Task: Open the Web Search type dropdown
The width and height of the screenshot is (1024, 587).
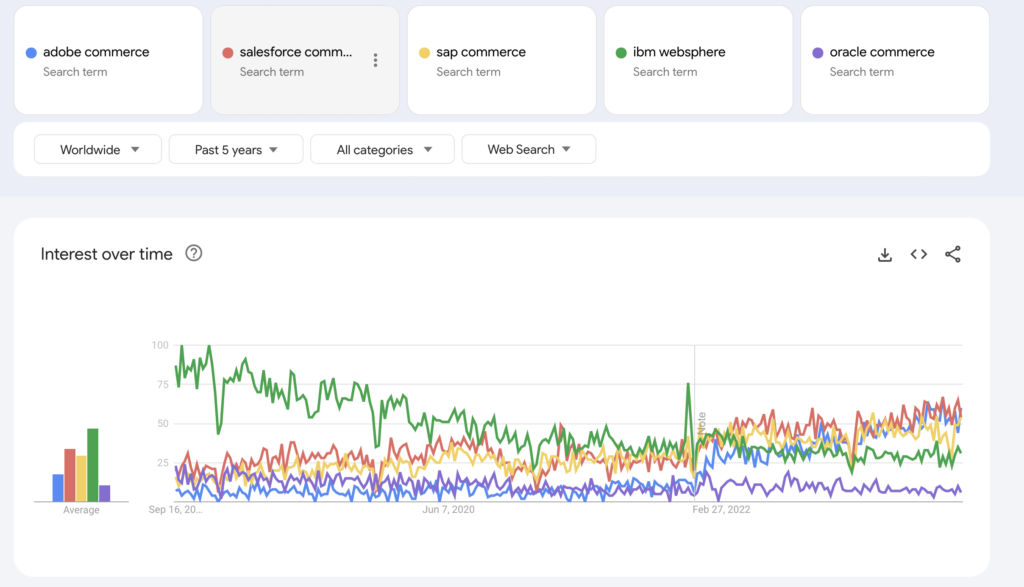Action: [529, 150]
